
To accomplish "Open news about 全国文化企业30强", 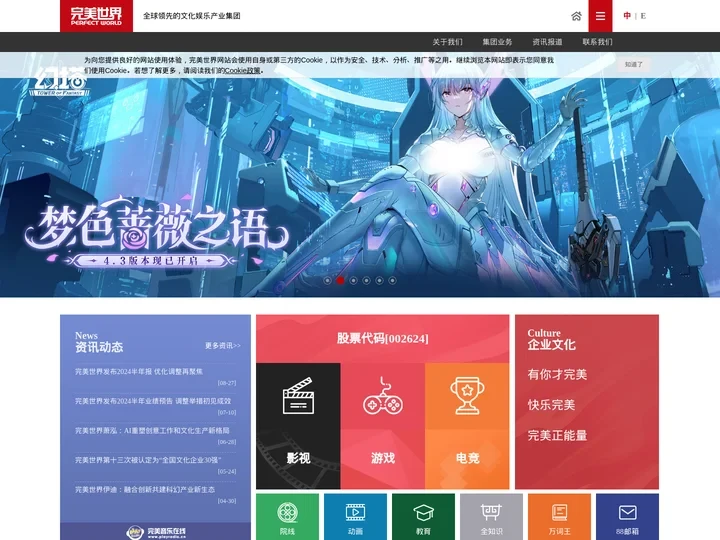I will click(148, 460).
